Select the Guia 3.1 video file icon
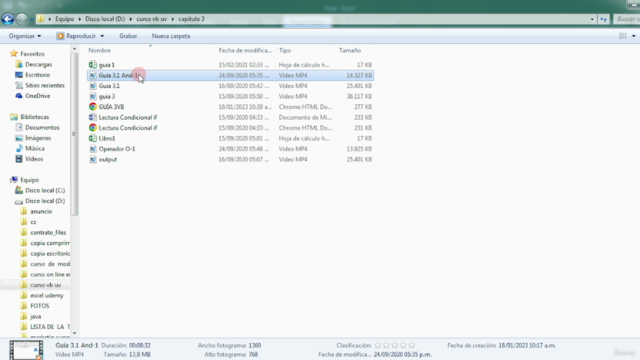Image resolution: width=640 pixels, height=360 pixels. [x=93, y=86]
